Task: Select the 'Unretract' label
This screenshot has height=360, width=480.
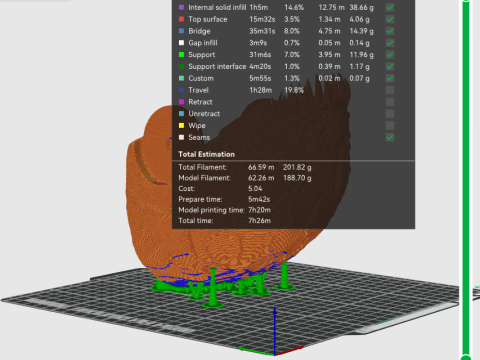Action: tap(204, 114)
